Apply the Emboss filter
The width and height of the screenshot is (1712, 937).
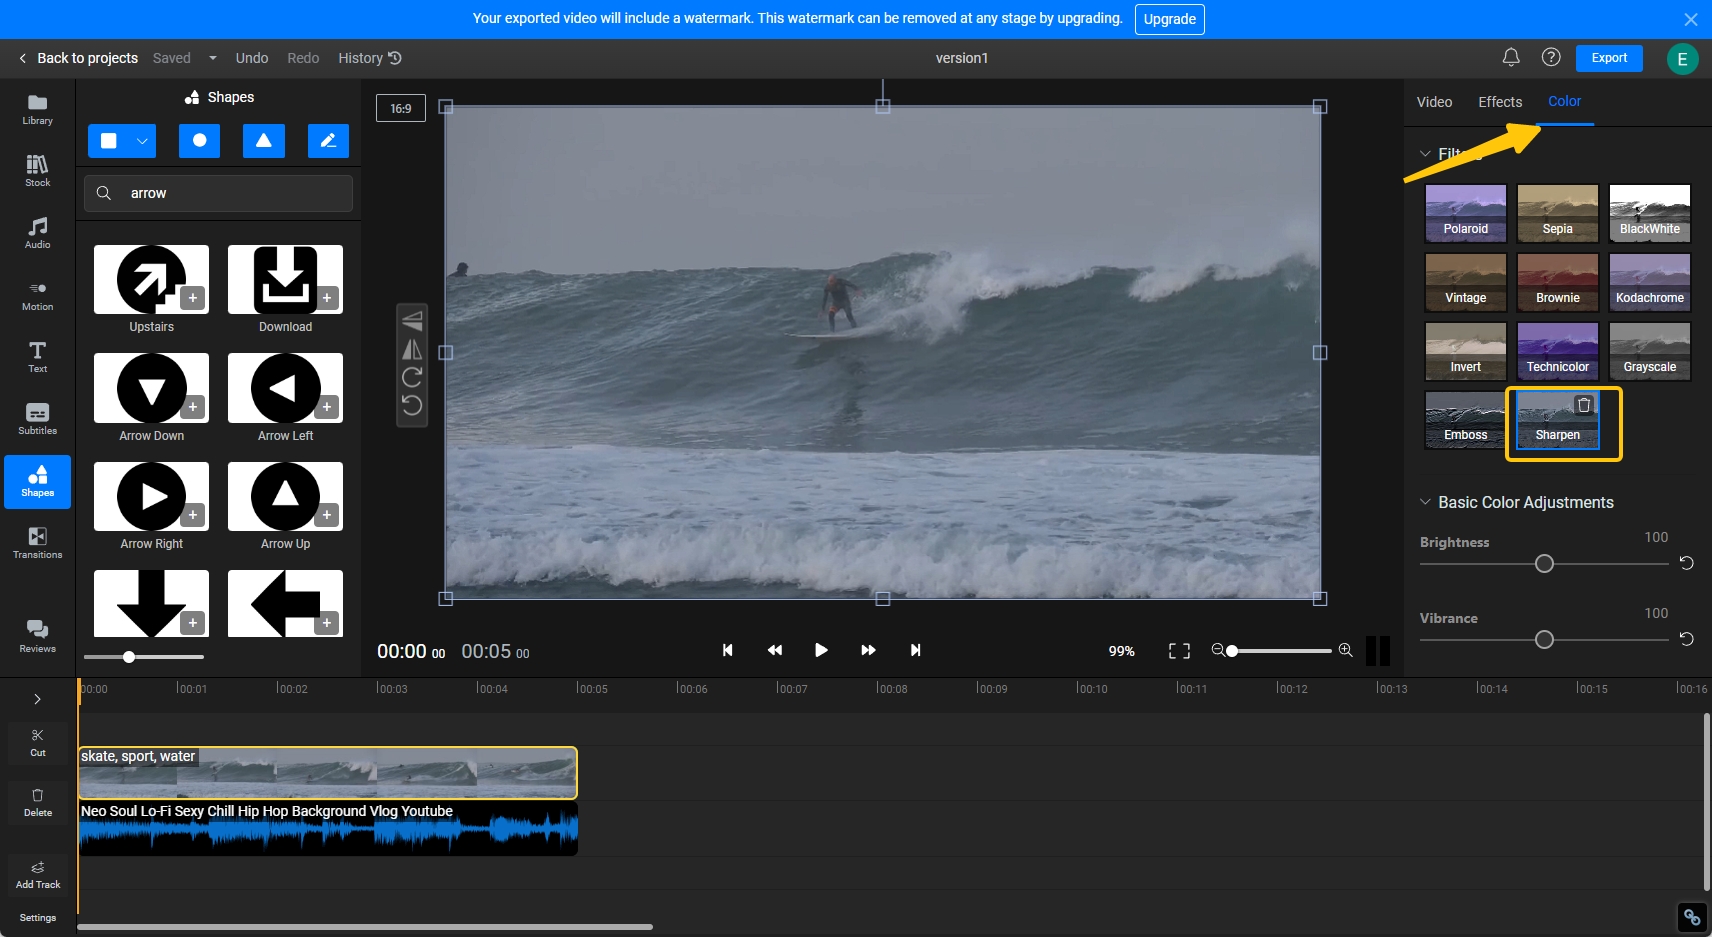pos(1465,420)
